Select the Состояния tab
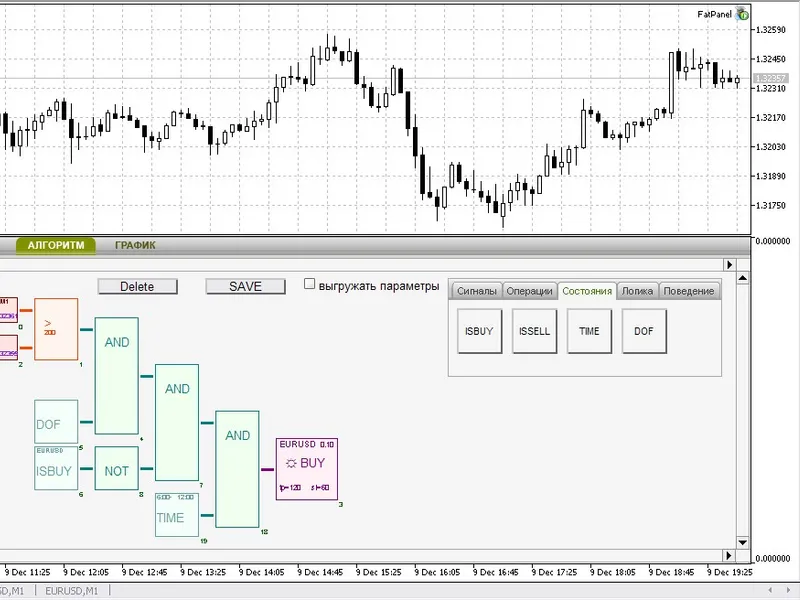The width and height of the screenshot is (800, 600). (x=587, y=291)
